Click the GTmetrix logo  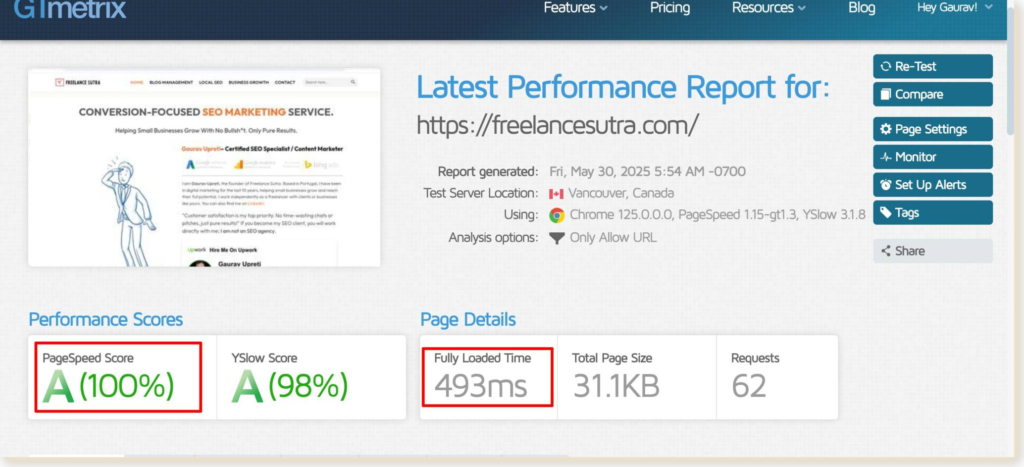[x=70, y=9]
